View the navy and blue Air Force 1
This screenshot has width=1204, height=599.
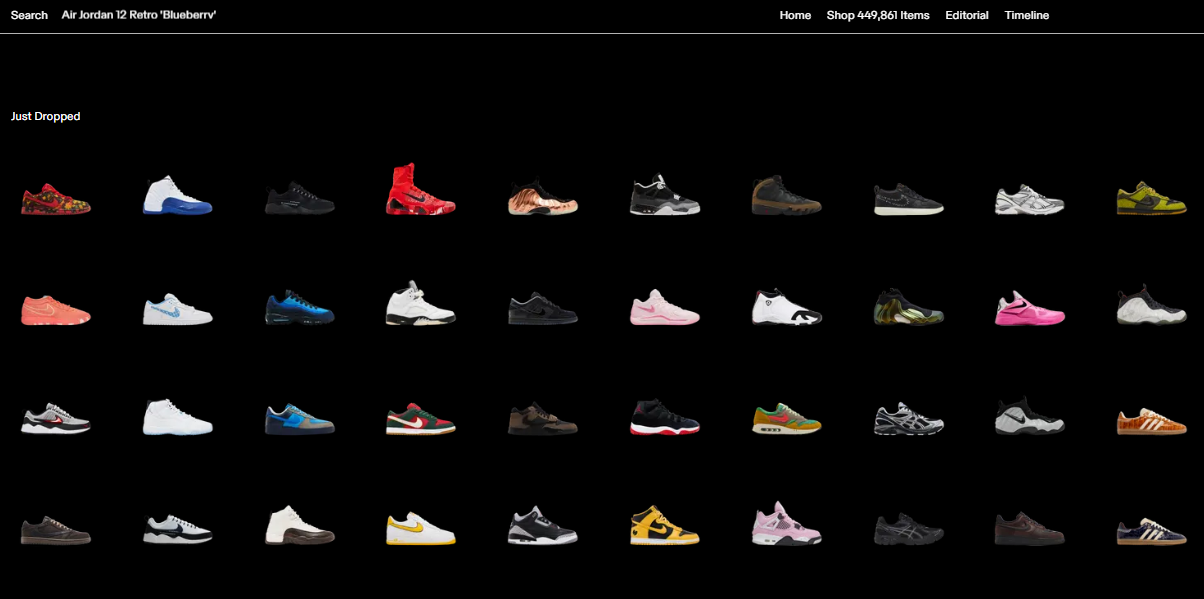300,419
